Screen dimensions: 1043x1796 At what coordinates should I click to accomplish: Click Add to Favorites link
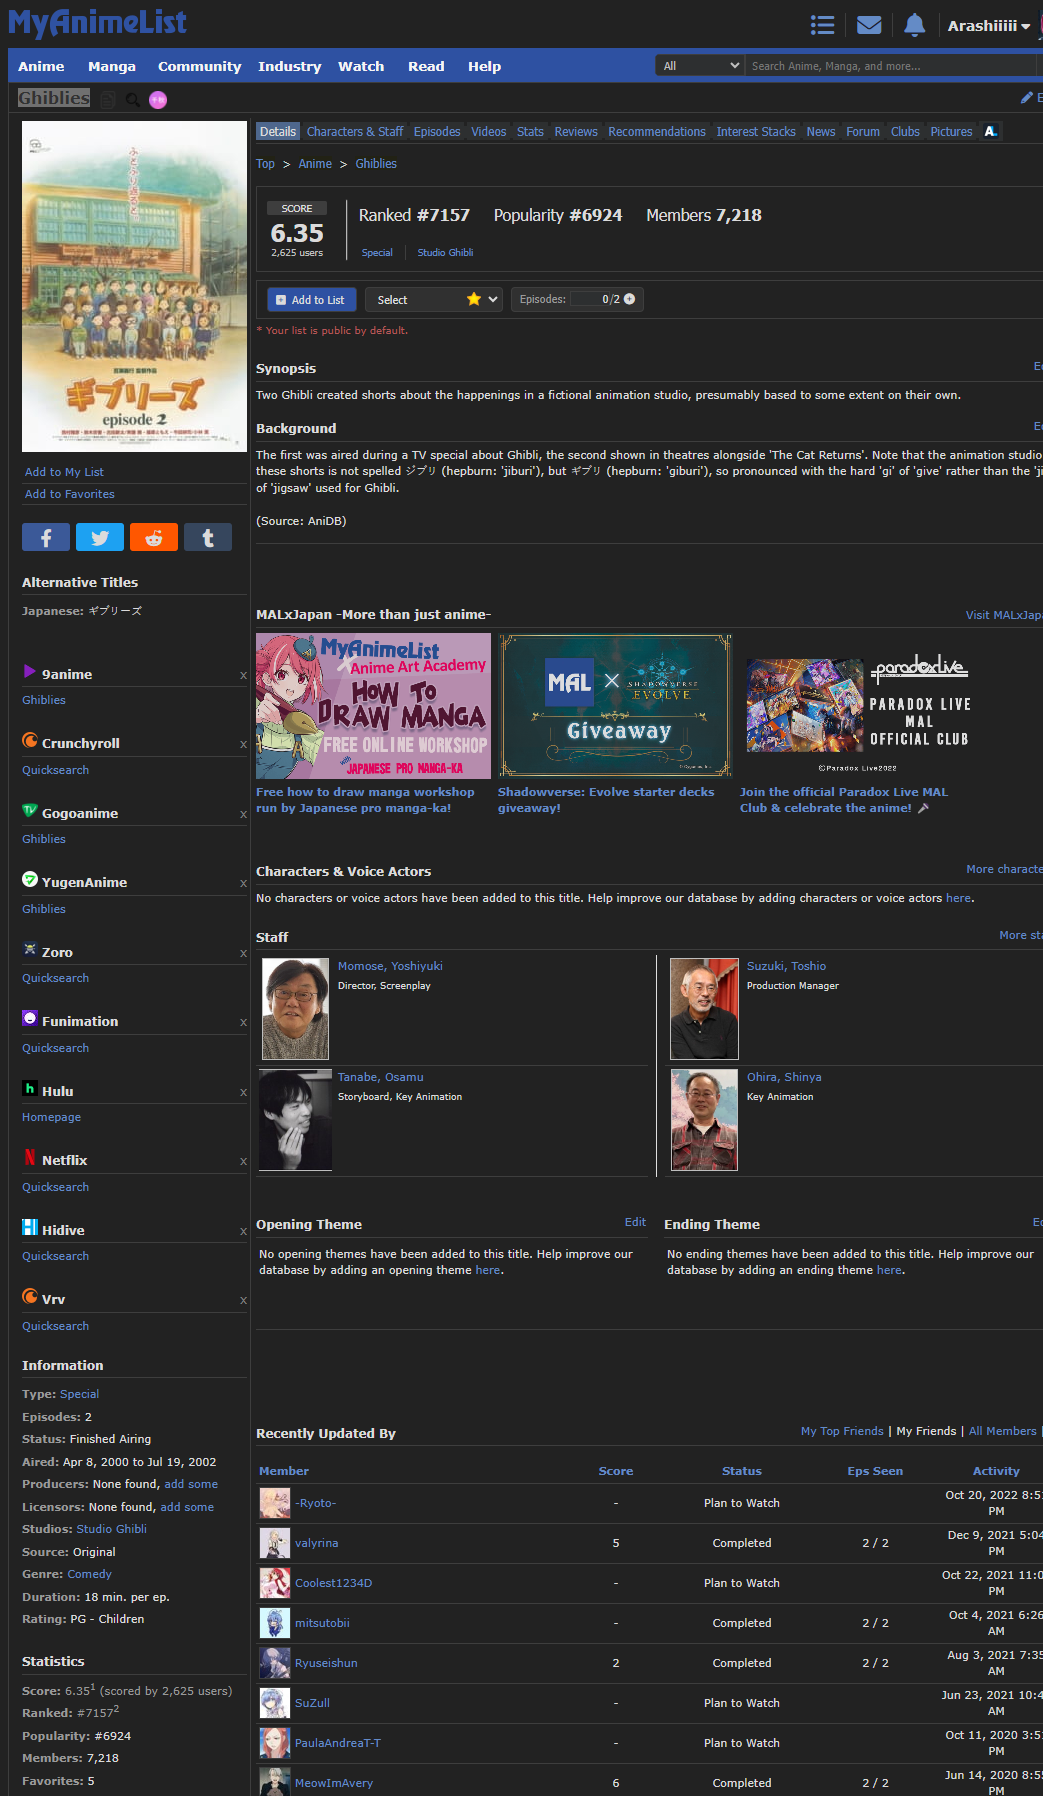[70, 494]
